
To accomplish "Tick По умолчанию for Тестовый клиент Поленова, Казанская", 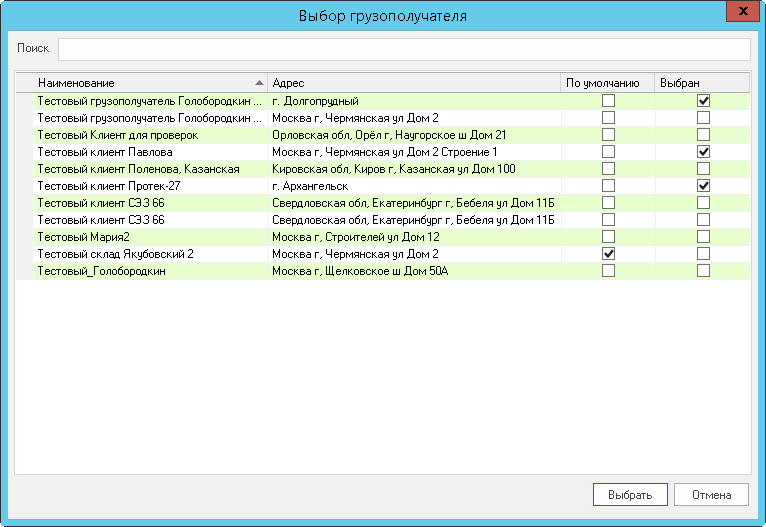I will pyautogui.click(x=608, y=169).
